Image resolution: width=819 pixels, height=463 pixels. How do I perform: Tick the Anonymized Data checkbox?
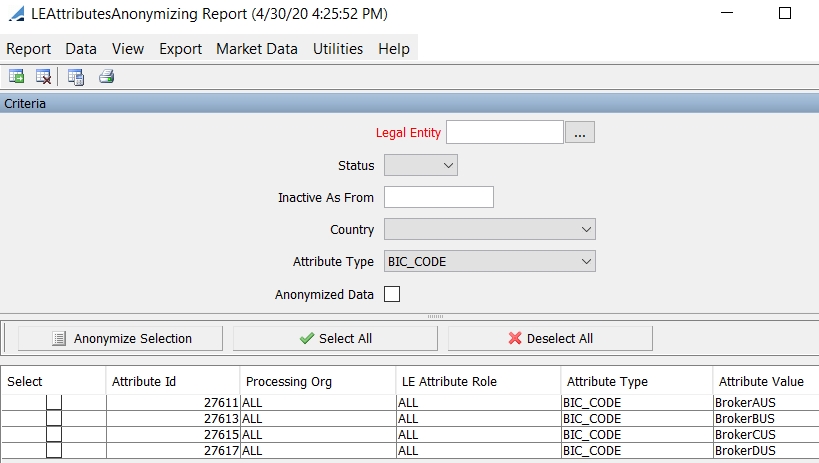tap(392, 294)
